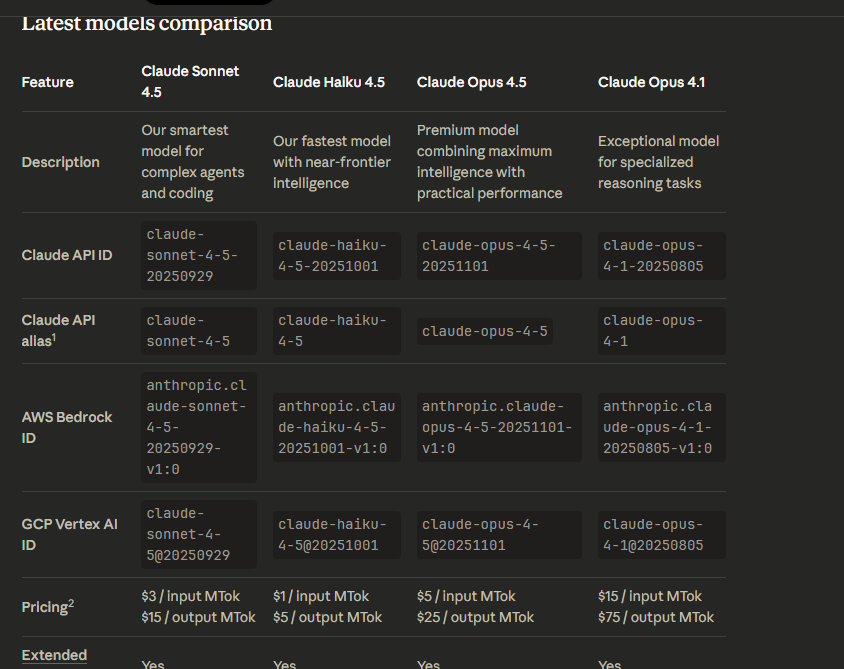Click the claude-haiku-4-5@20251001 Vertex AI ID
Viewport: 844px width, 669px height.
coord(336,534)
